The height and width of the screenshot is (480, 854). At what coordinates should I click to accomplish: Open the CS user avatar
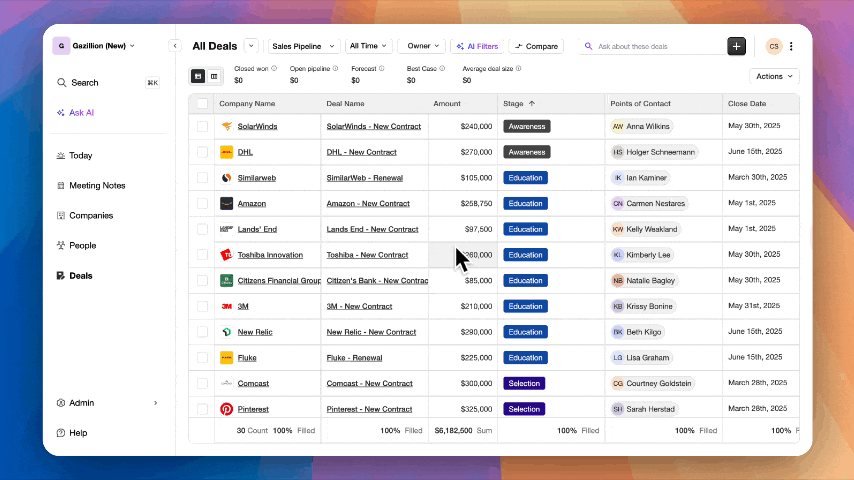coord(773,46)
